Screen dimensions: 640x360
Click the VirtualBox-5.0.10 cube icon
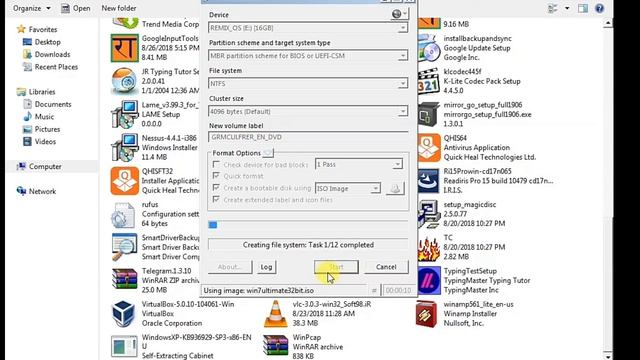pos(124,313)
